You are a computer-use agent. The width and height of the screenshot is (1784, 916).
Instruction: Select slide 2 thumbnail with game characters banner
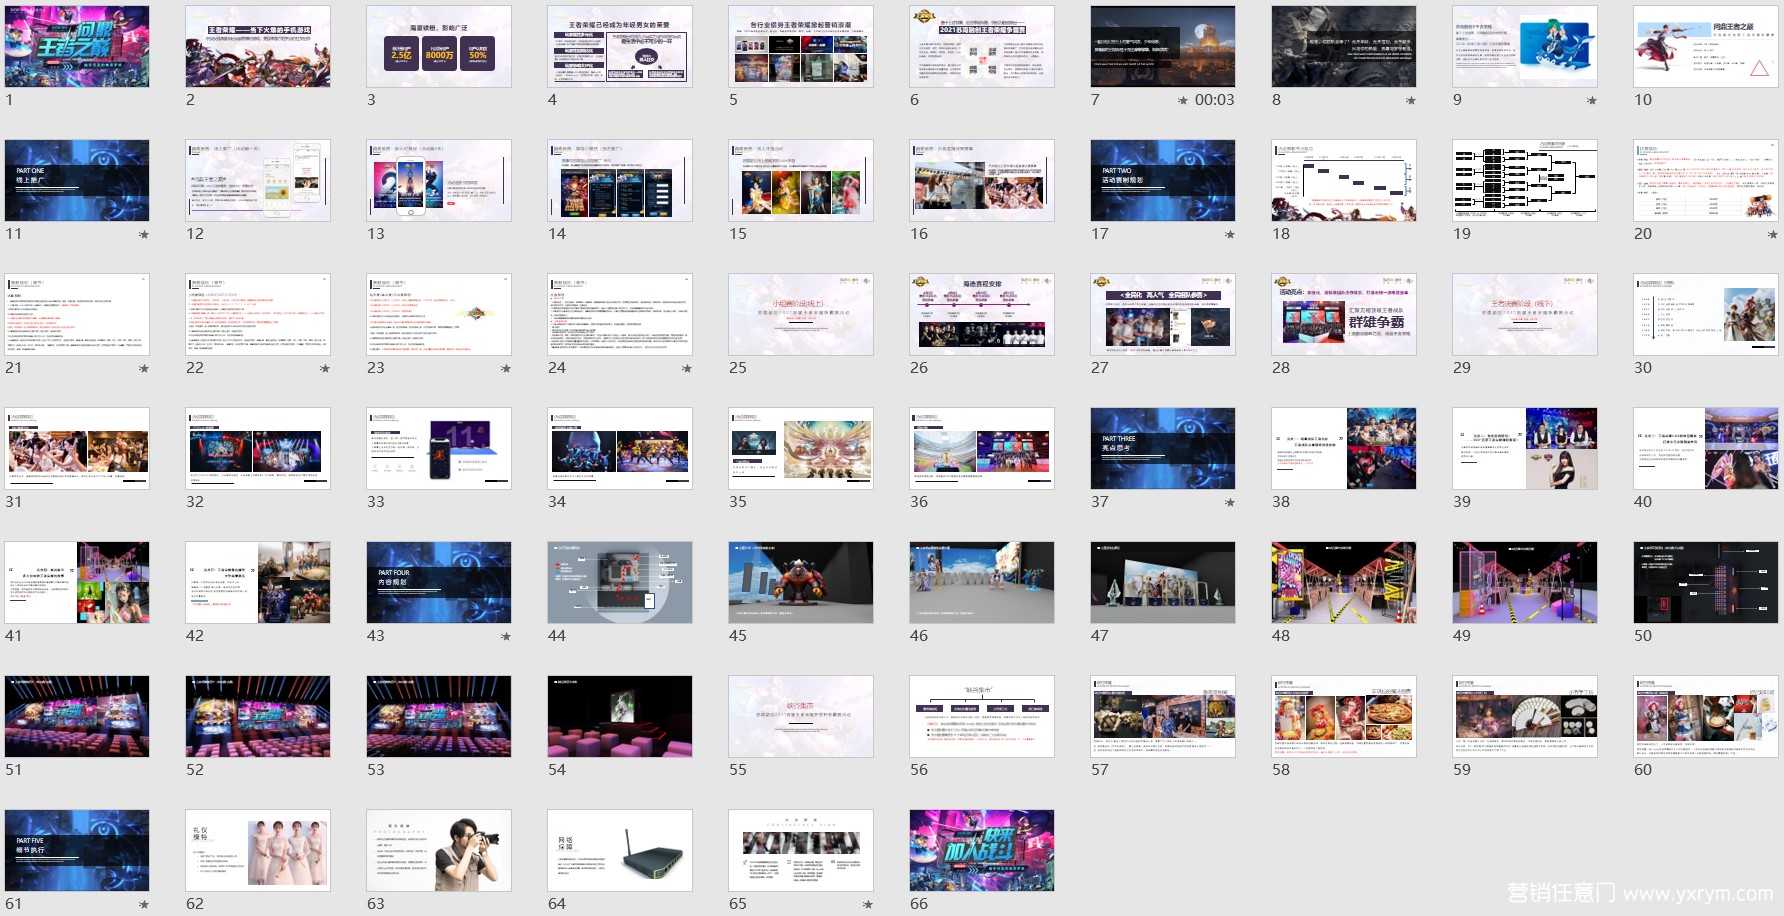(x=258, y=47)
